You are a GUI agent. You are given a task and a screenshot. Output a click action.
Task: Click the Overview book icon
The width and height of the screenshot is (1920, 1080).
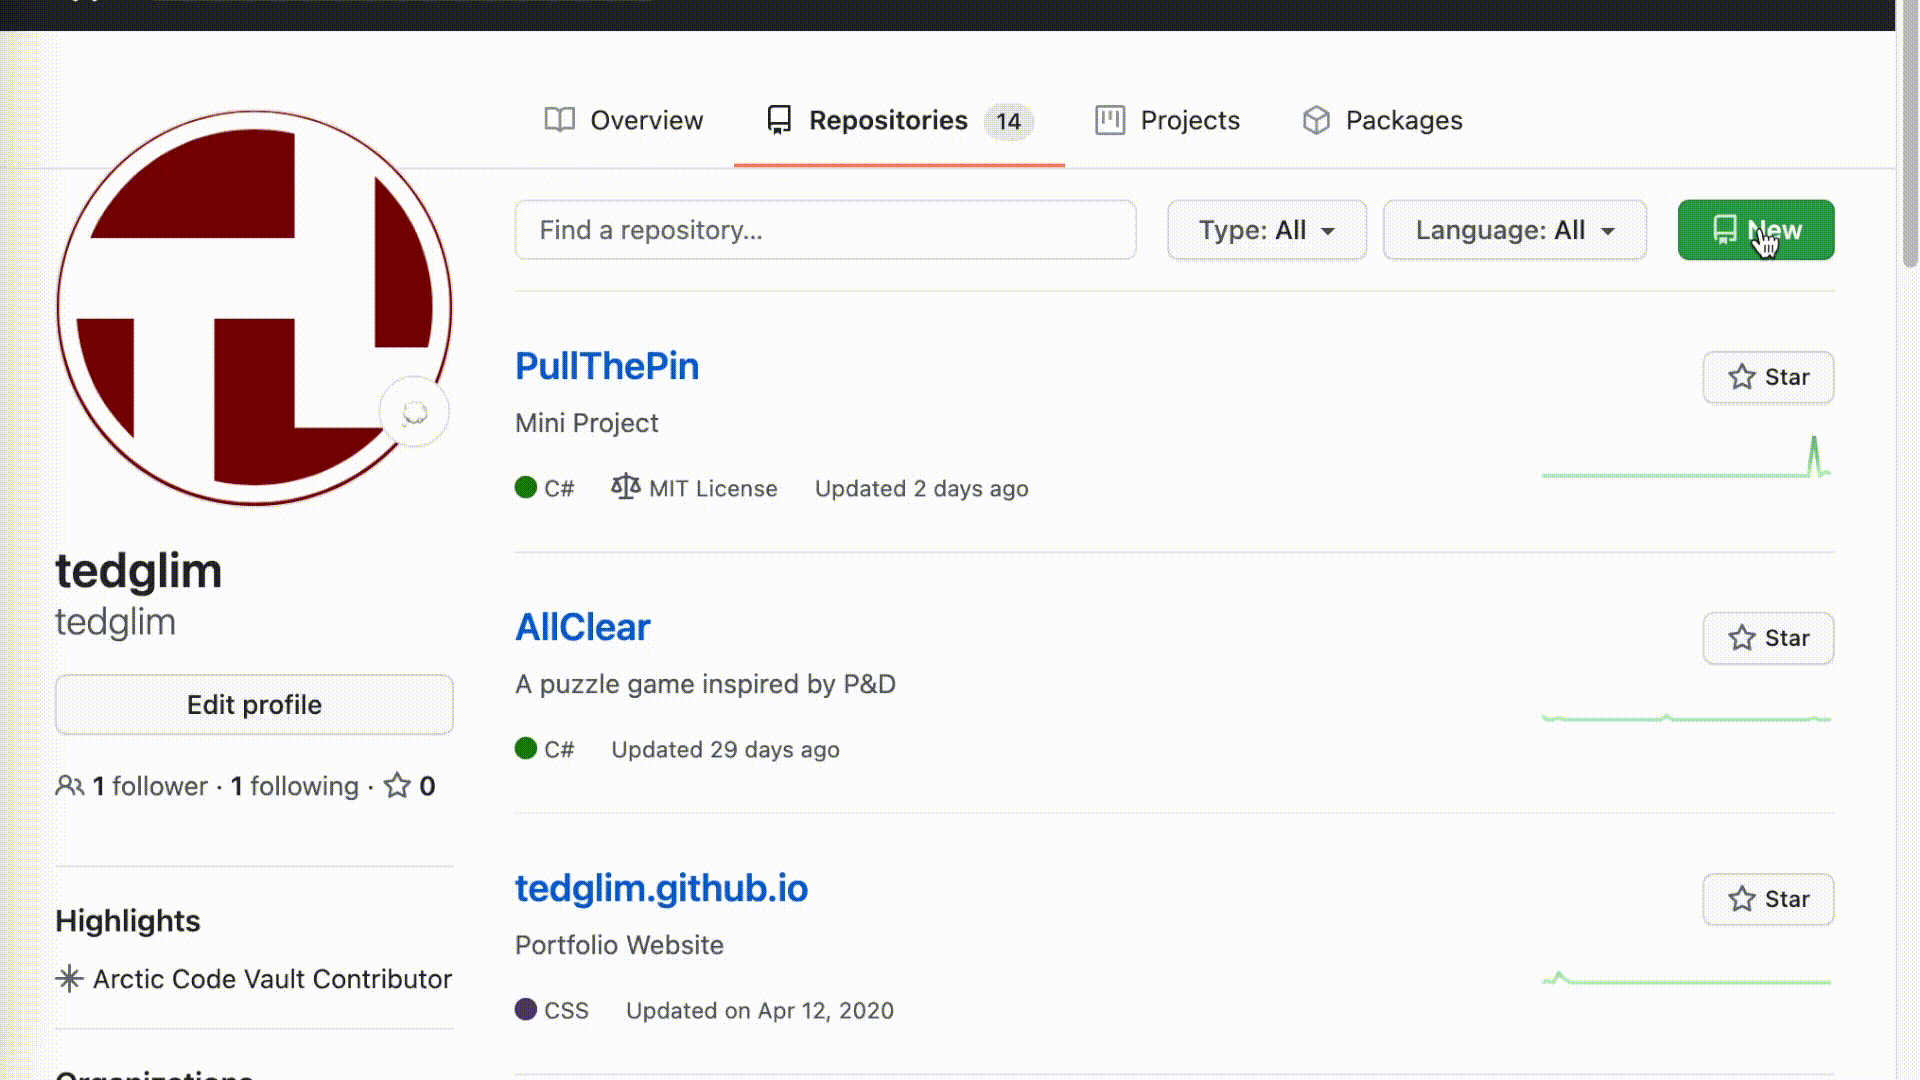[560, 120]
